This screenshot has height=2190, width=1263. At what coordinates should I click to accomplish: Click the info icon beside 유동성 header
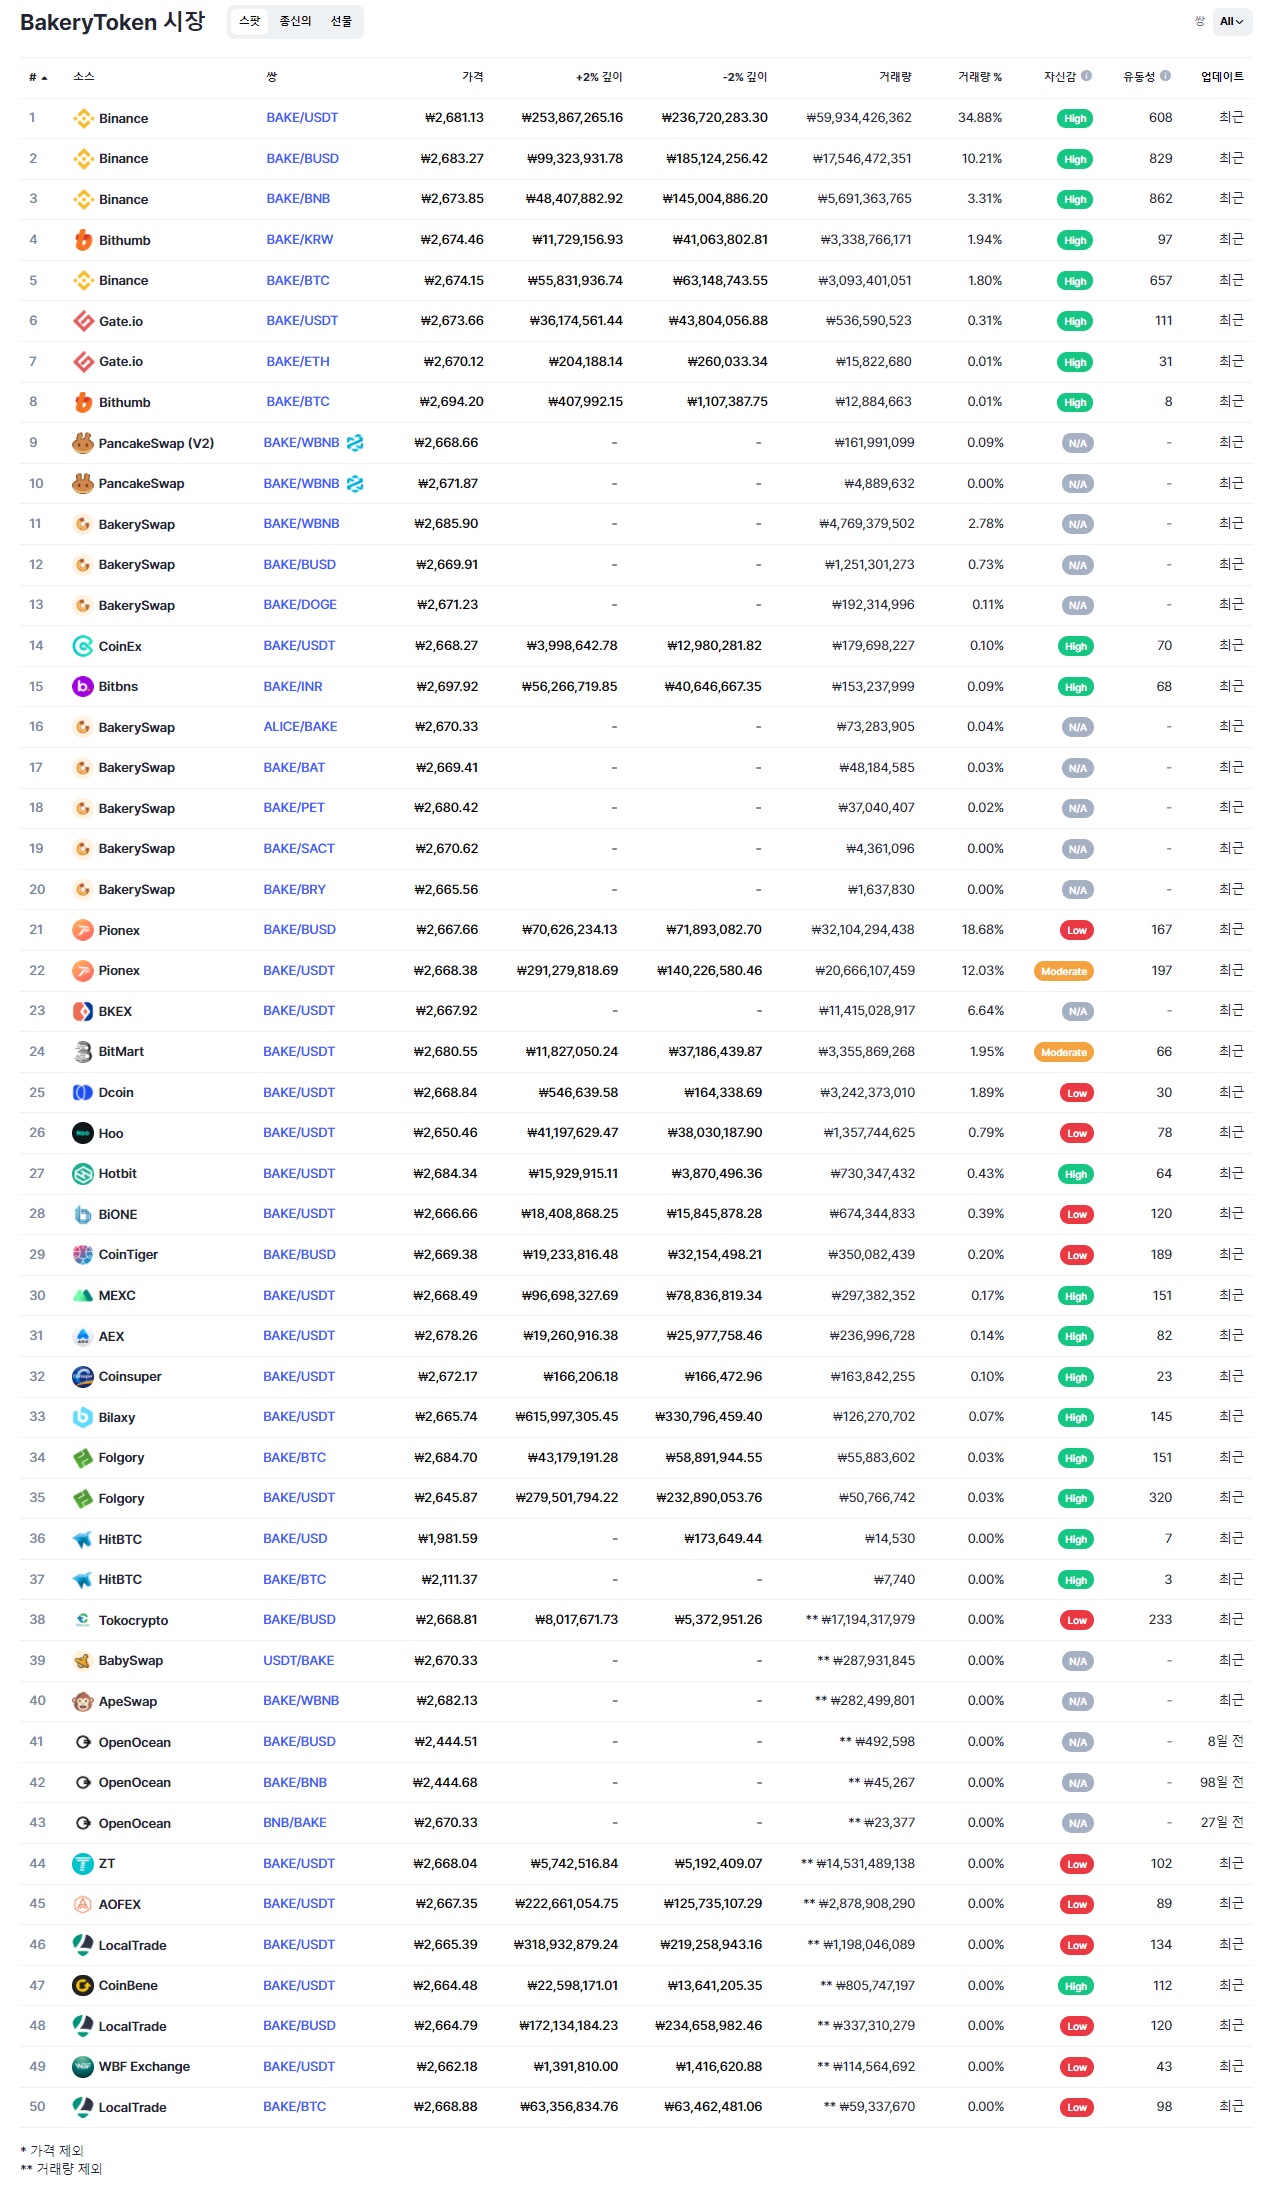1166,76
